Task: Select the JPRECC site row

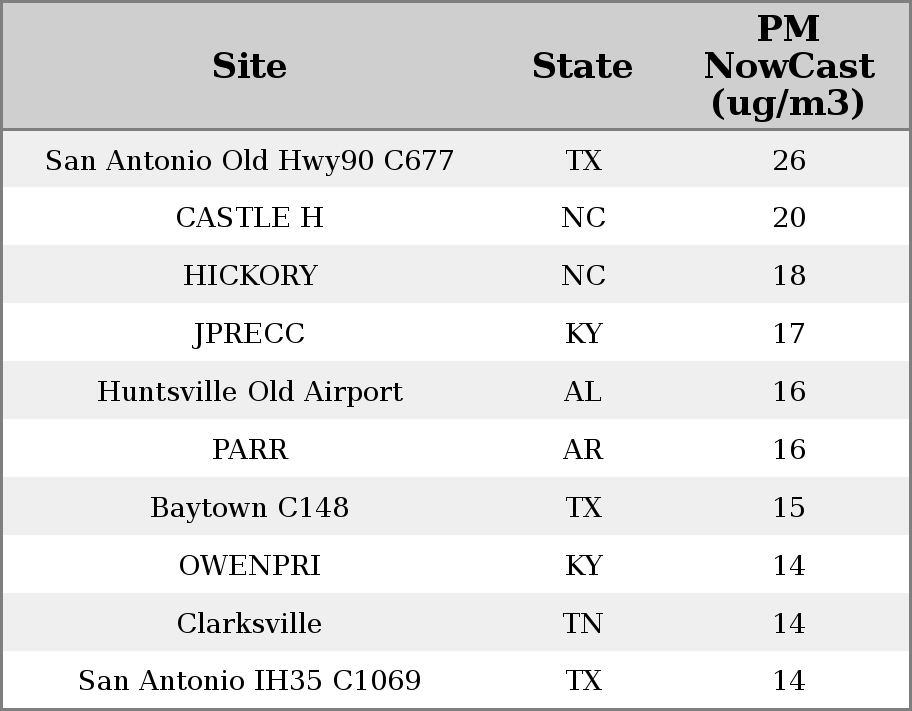Action: [x=249, y=334]
